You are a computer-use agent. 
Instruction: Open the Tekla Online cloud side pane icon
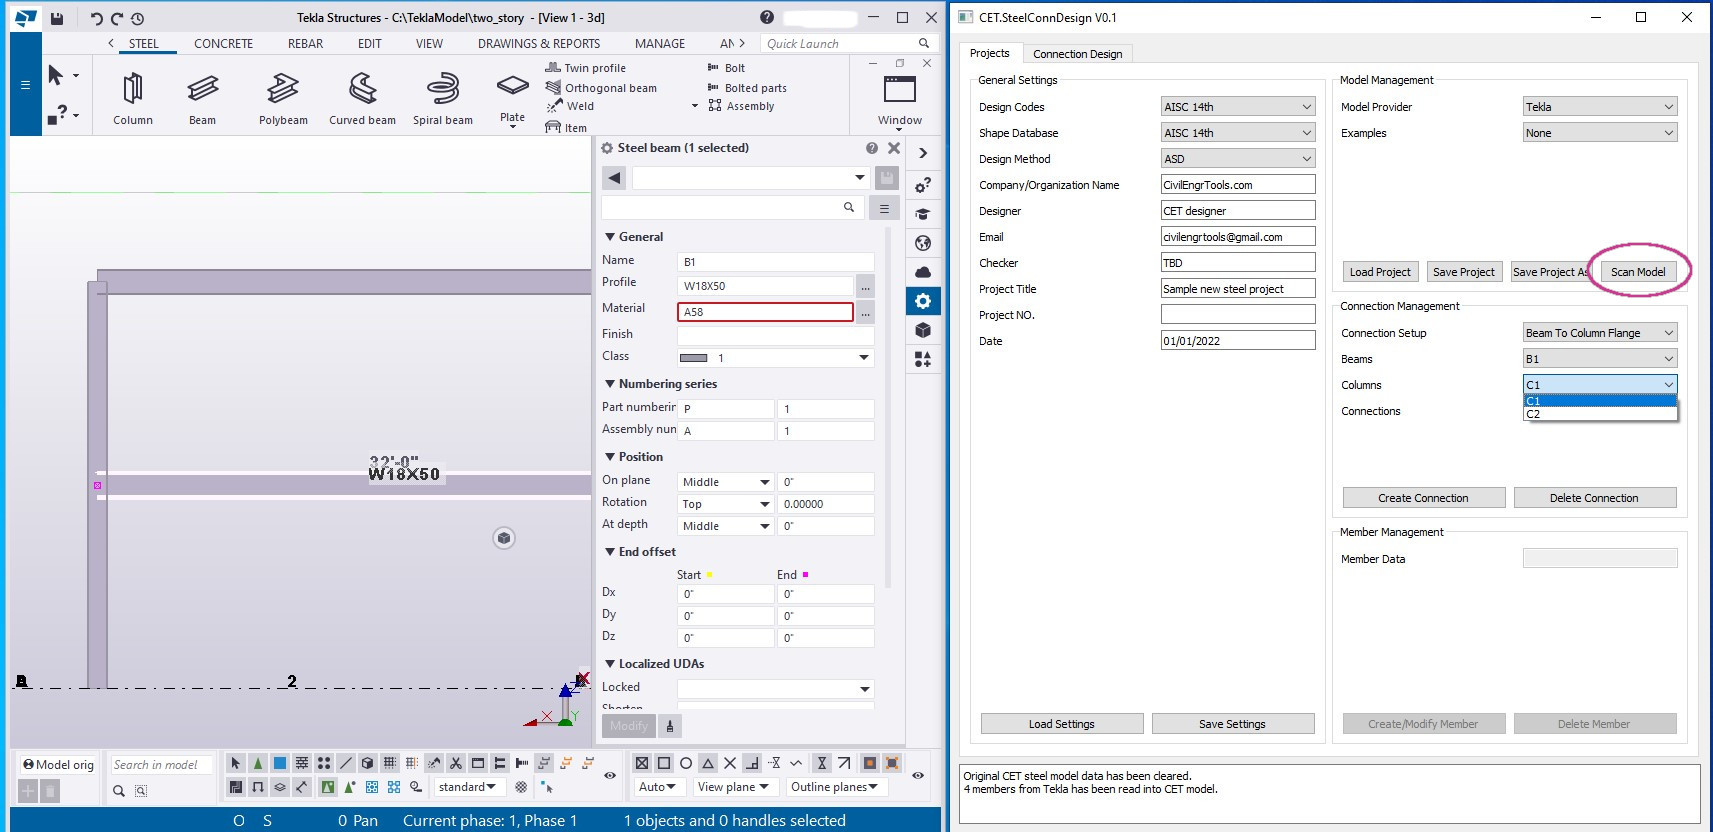coord(922,272)
